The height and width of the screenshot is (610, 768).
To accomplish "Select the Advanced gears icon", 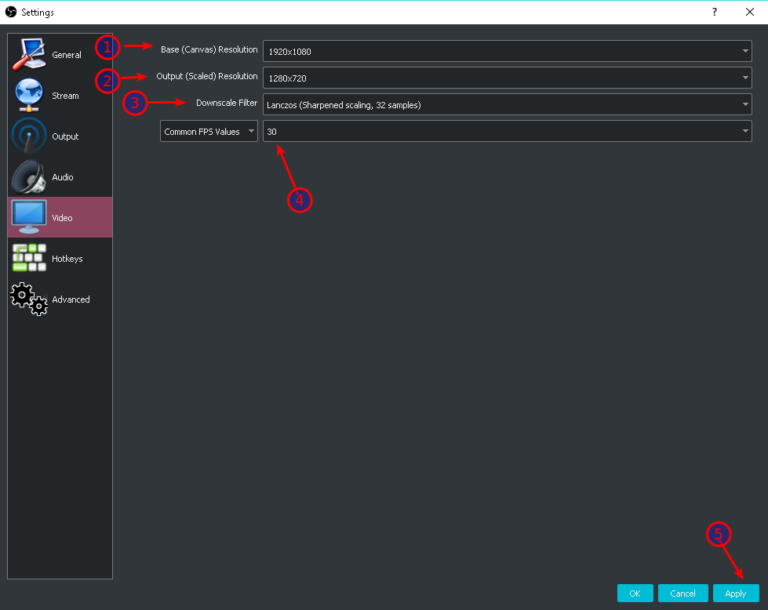I will pyautogui.click(x=29, y=299).
